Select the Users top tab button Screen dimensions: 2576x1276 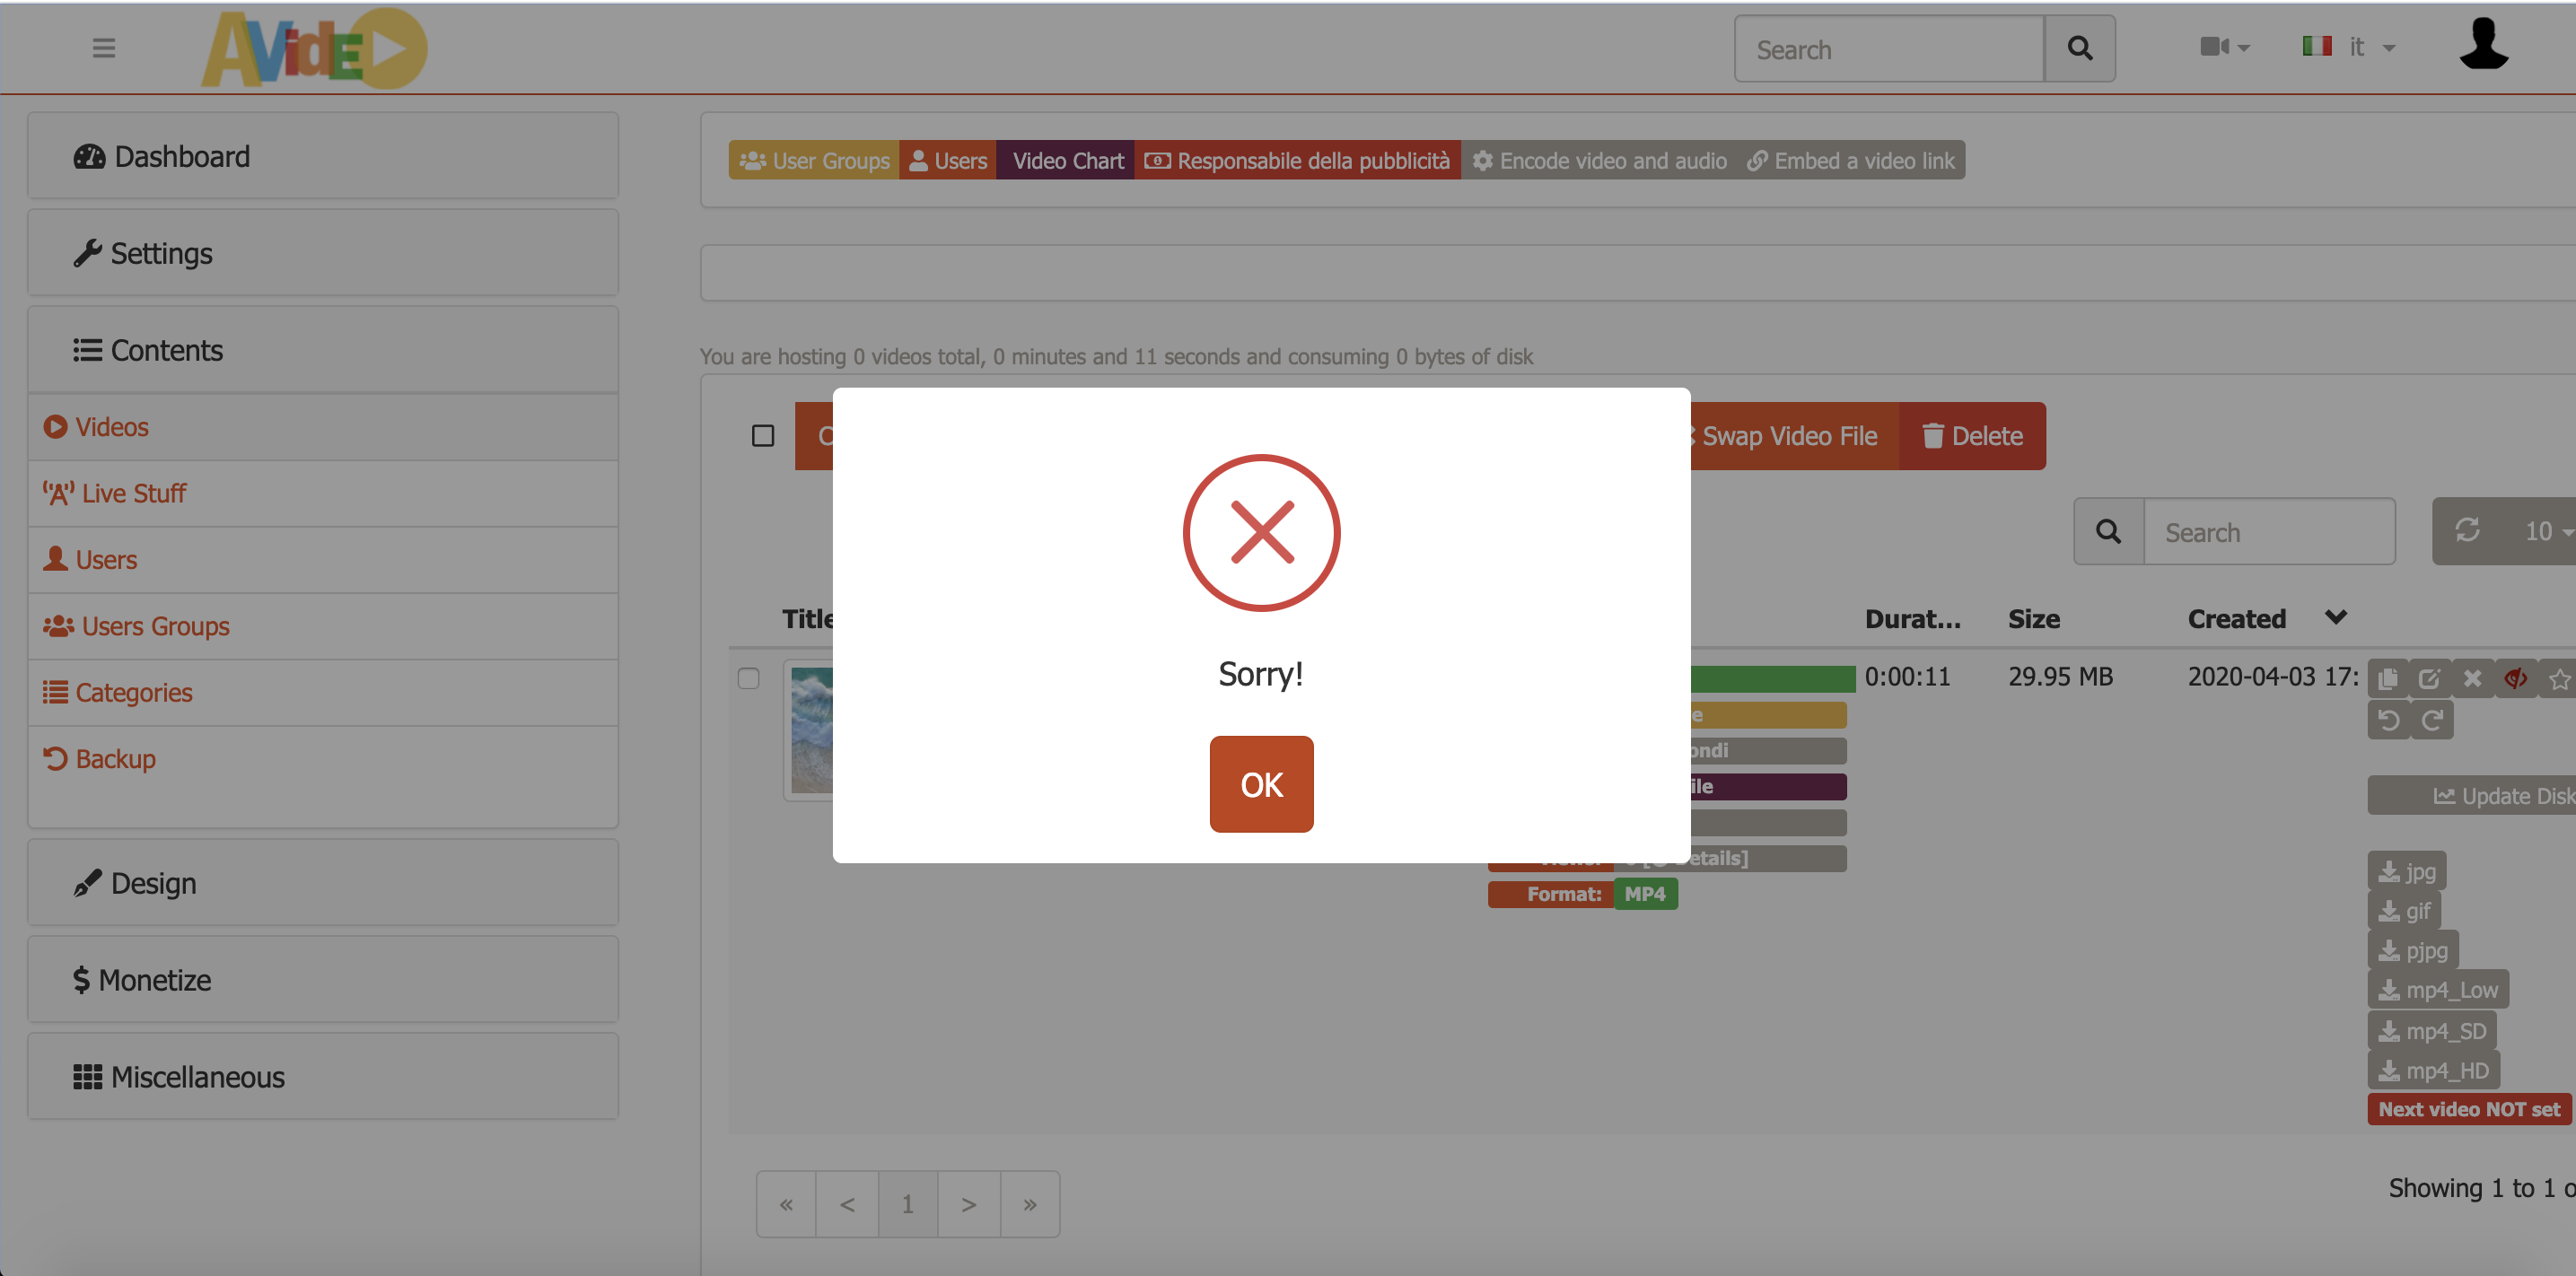point(948,160)
